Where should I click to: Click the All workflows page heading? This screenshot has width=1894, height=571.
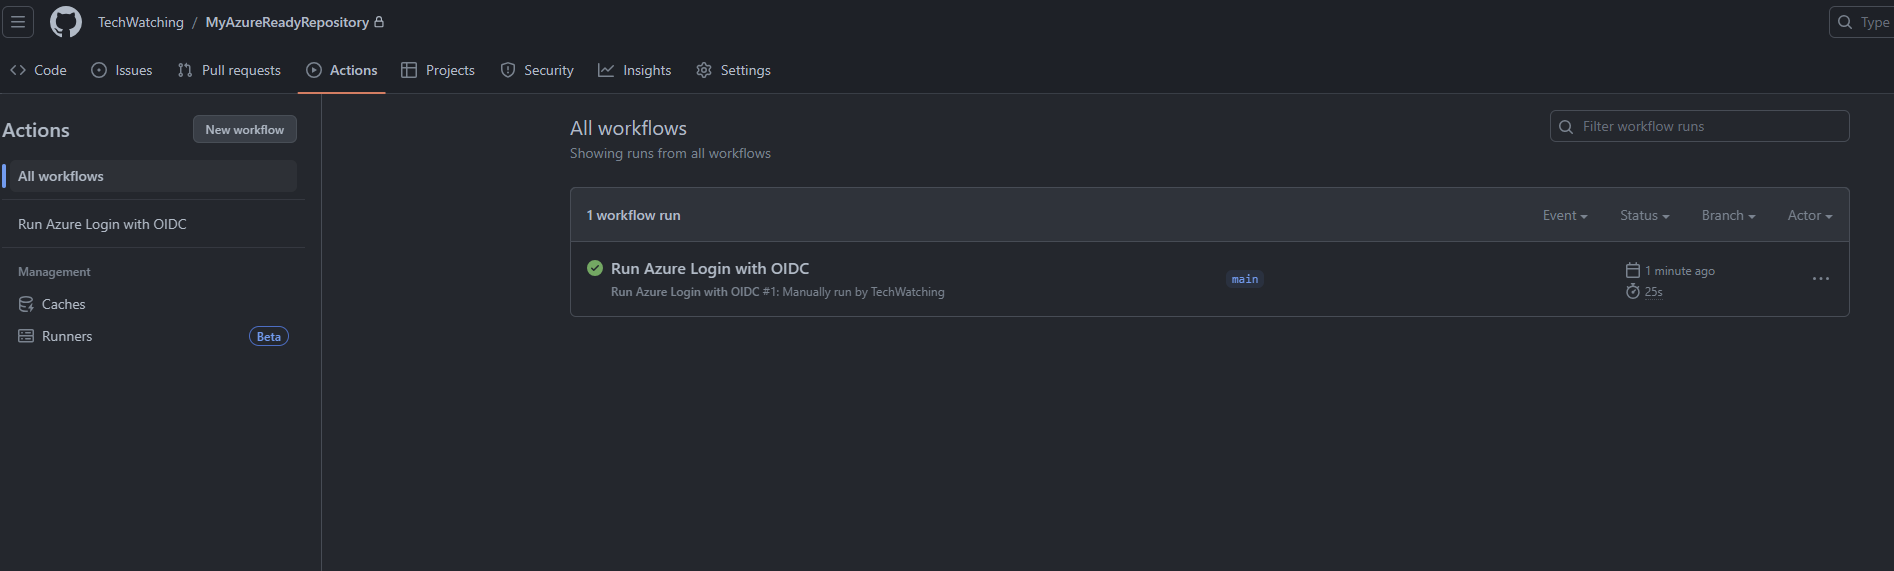628,128
